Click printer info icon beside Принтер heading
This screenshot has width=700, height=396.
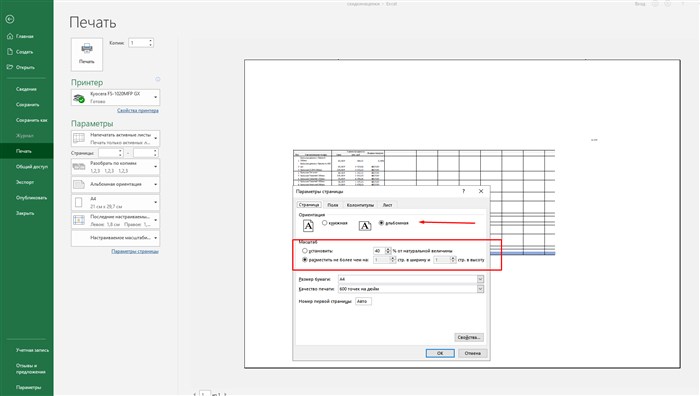[158, 79]
